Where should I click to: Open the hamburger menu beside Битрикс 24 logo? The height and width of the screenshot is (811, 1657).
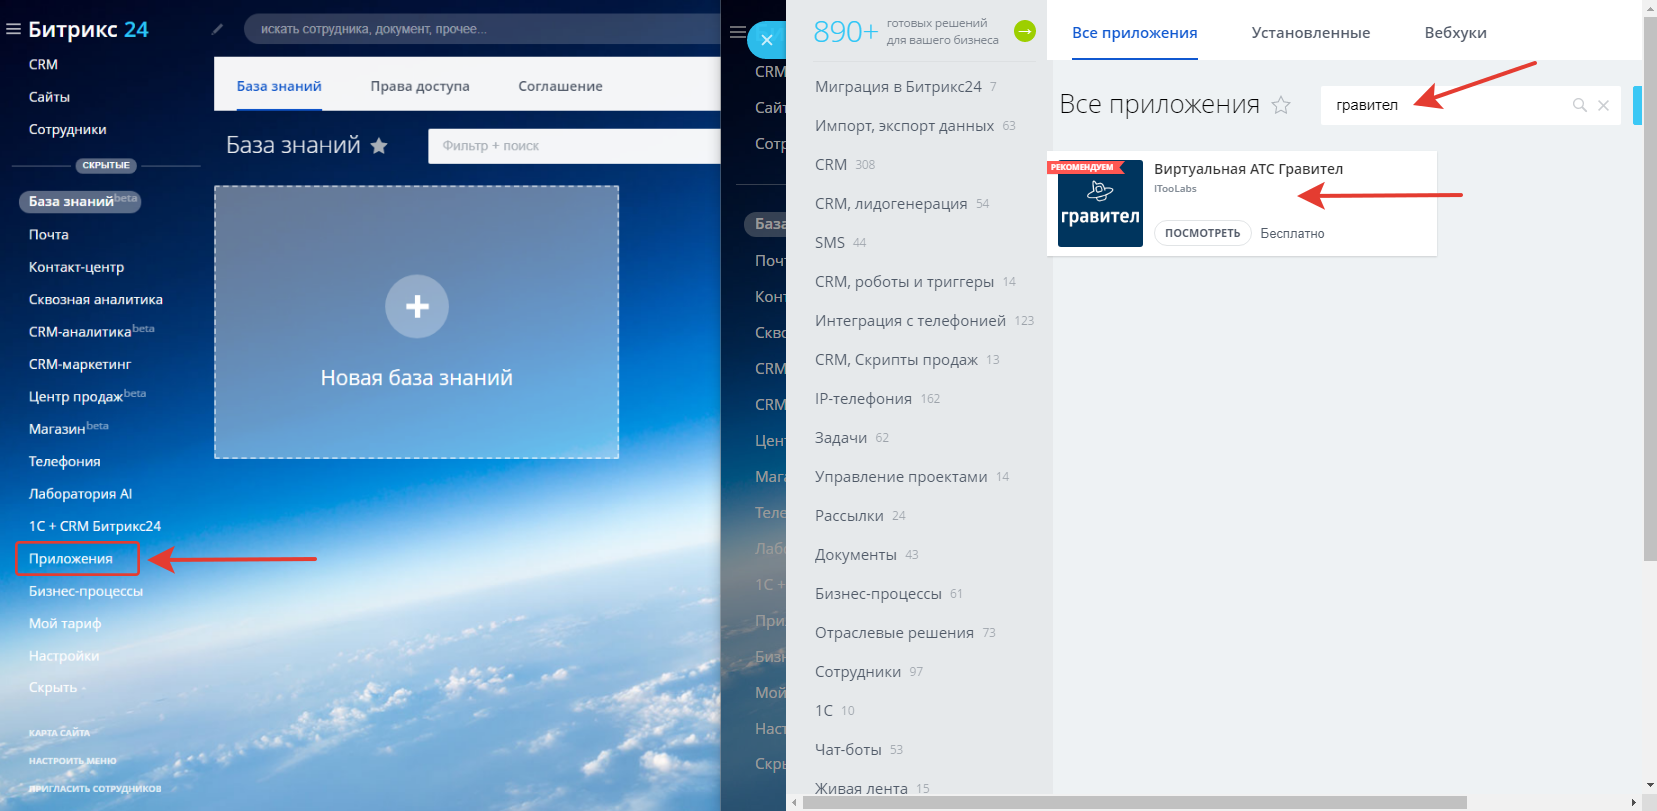(13, 30)
